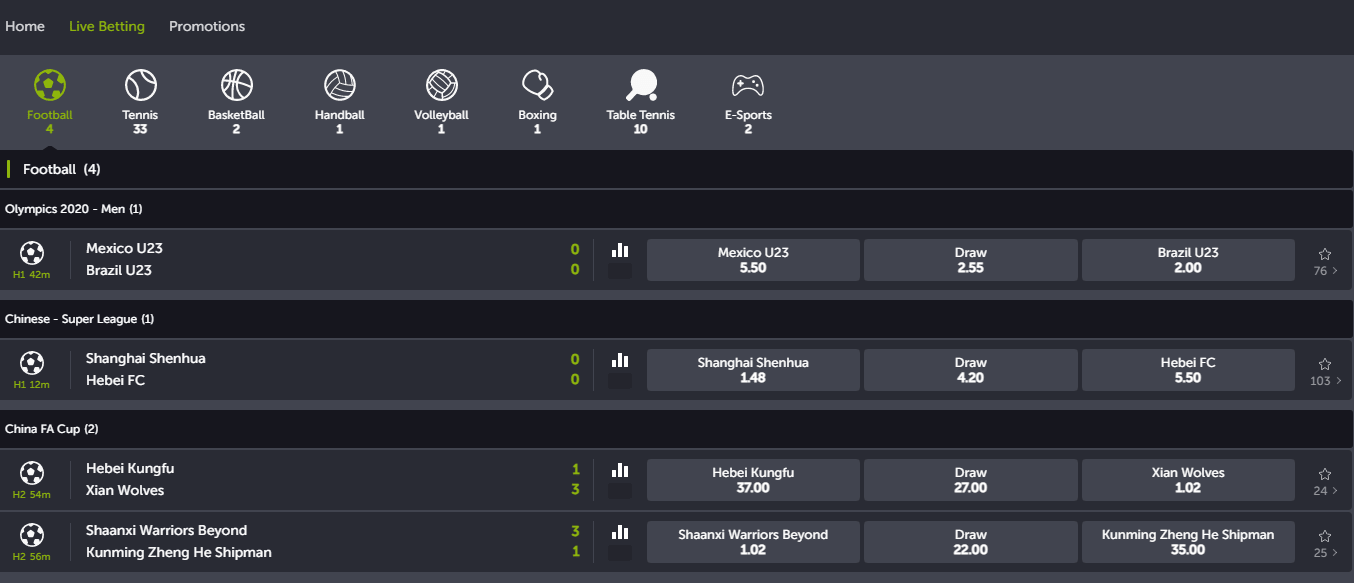The height and width of the screenshot is (583, 1354).
Task: Open the Boxing glove icon
Action: tap(537, 84)
